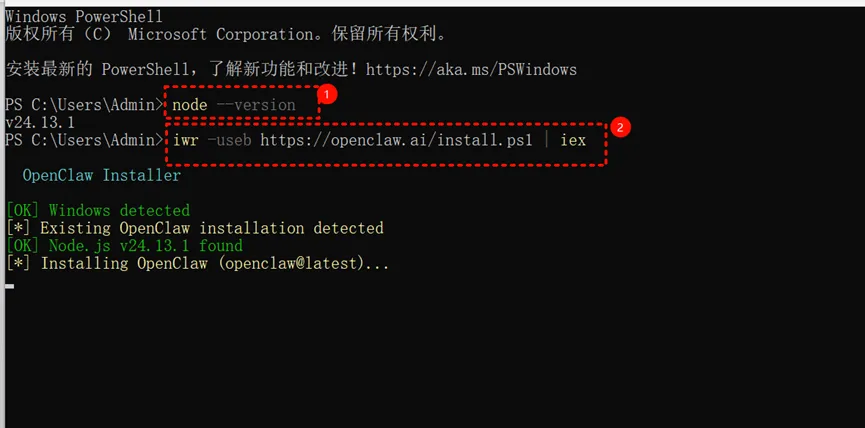Click the '-useb' parameter text
Screen dimensions: 865x428
(230, 140)
